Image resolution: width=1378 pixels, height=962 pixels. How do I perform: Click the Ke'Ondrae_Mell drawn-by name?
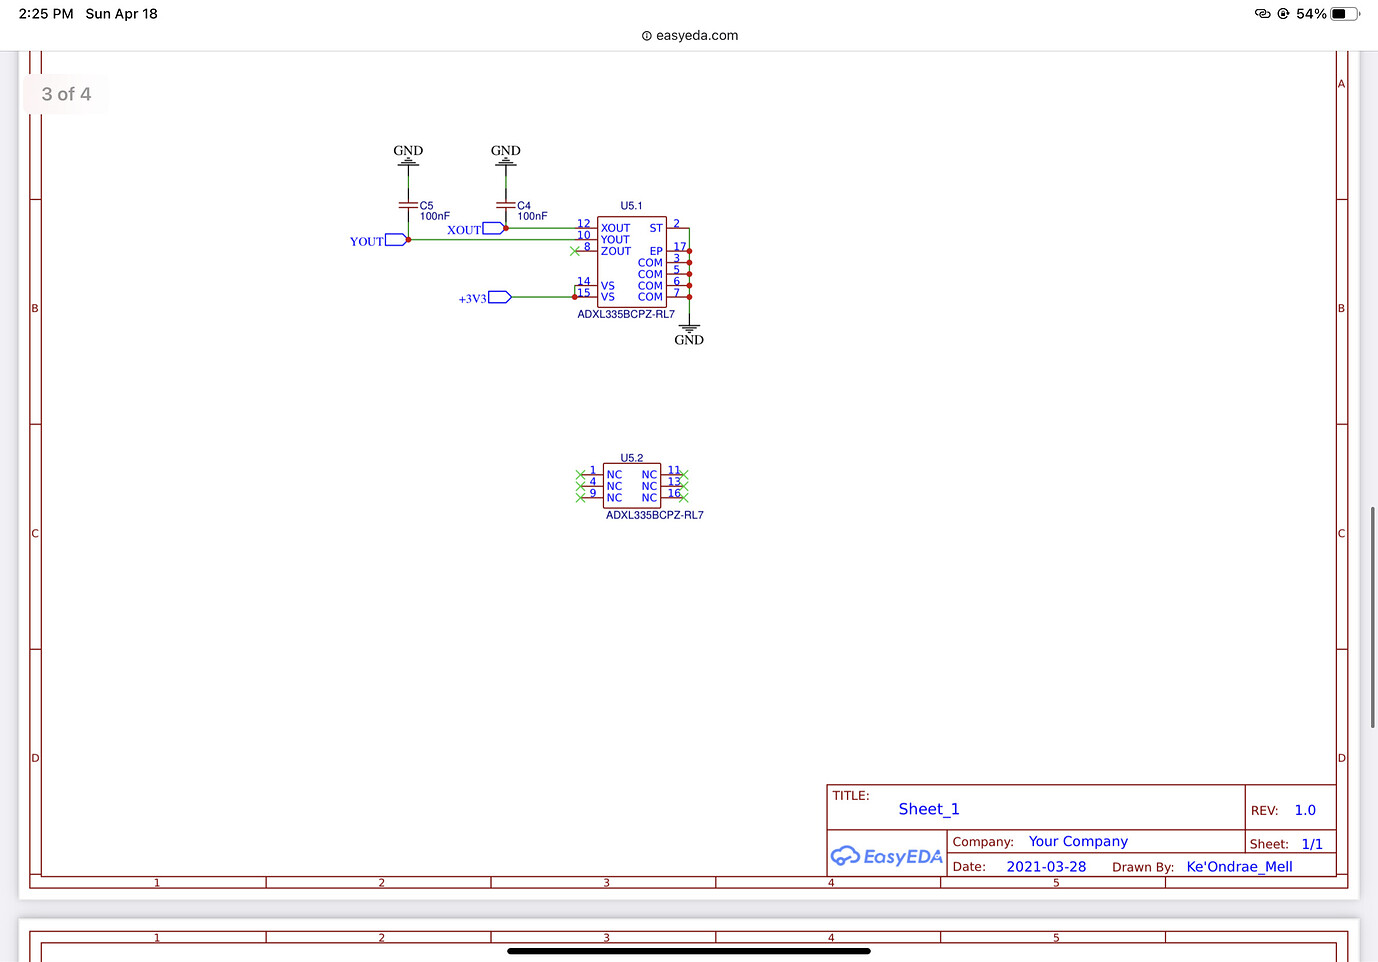pos(1239,866)
